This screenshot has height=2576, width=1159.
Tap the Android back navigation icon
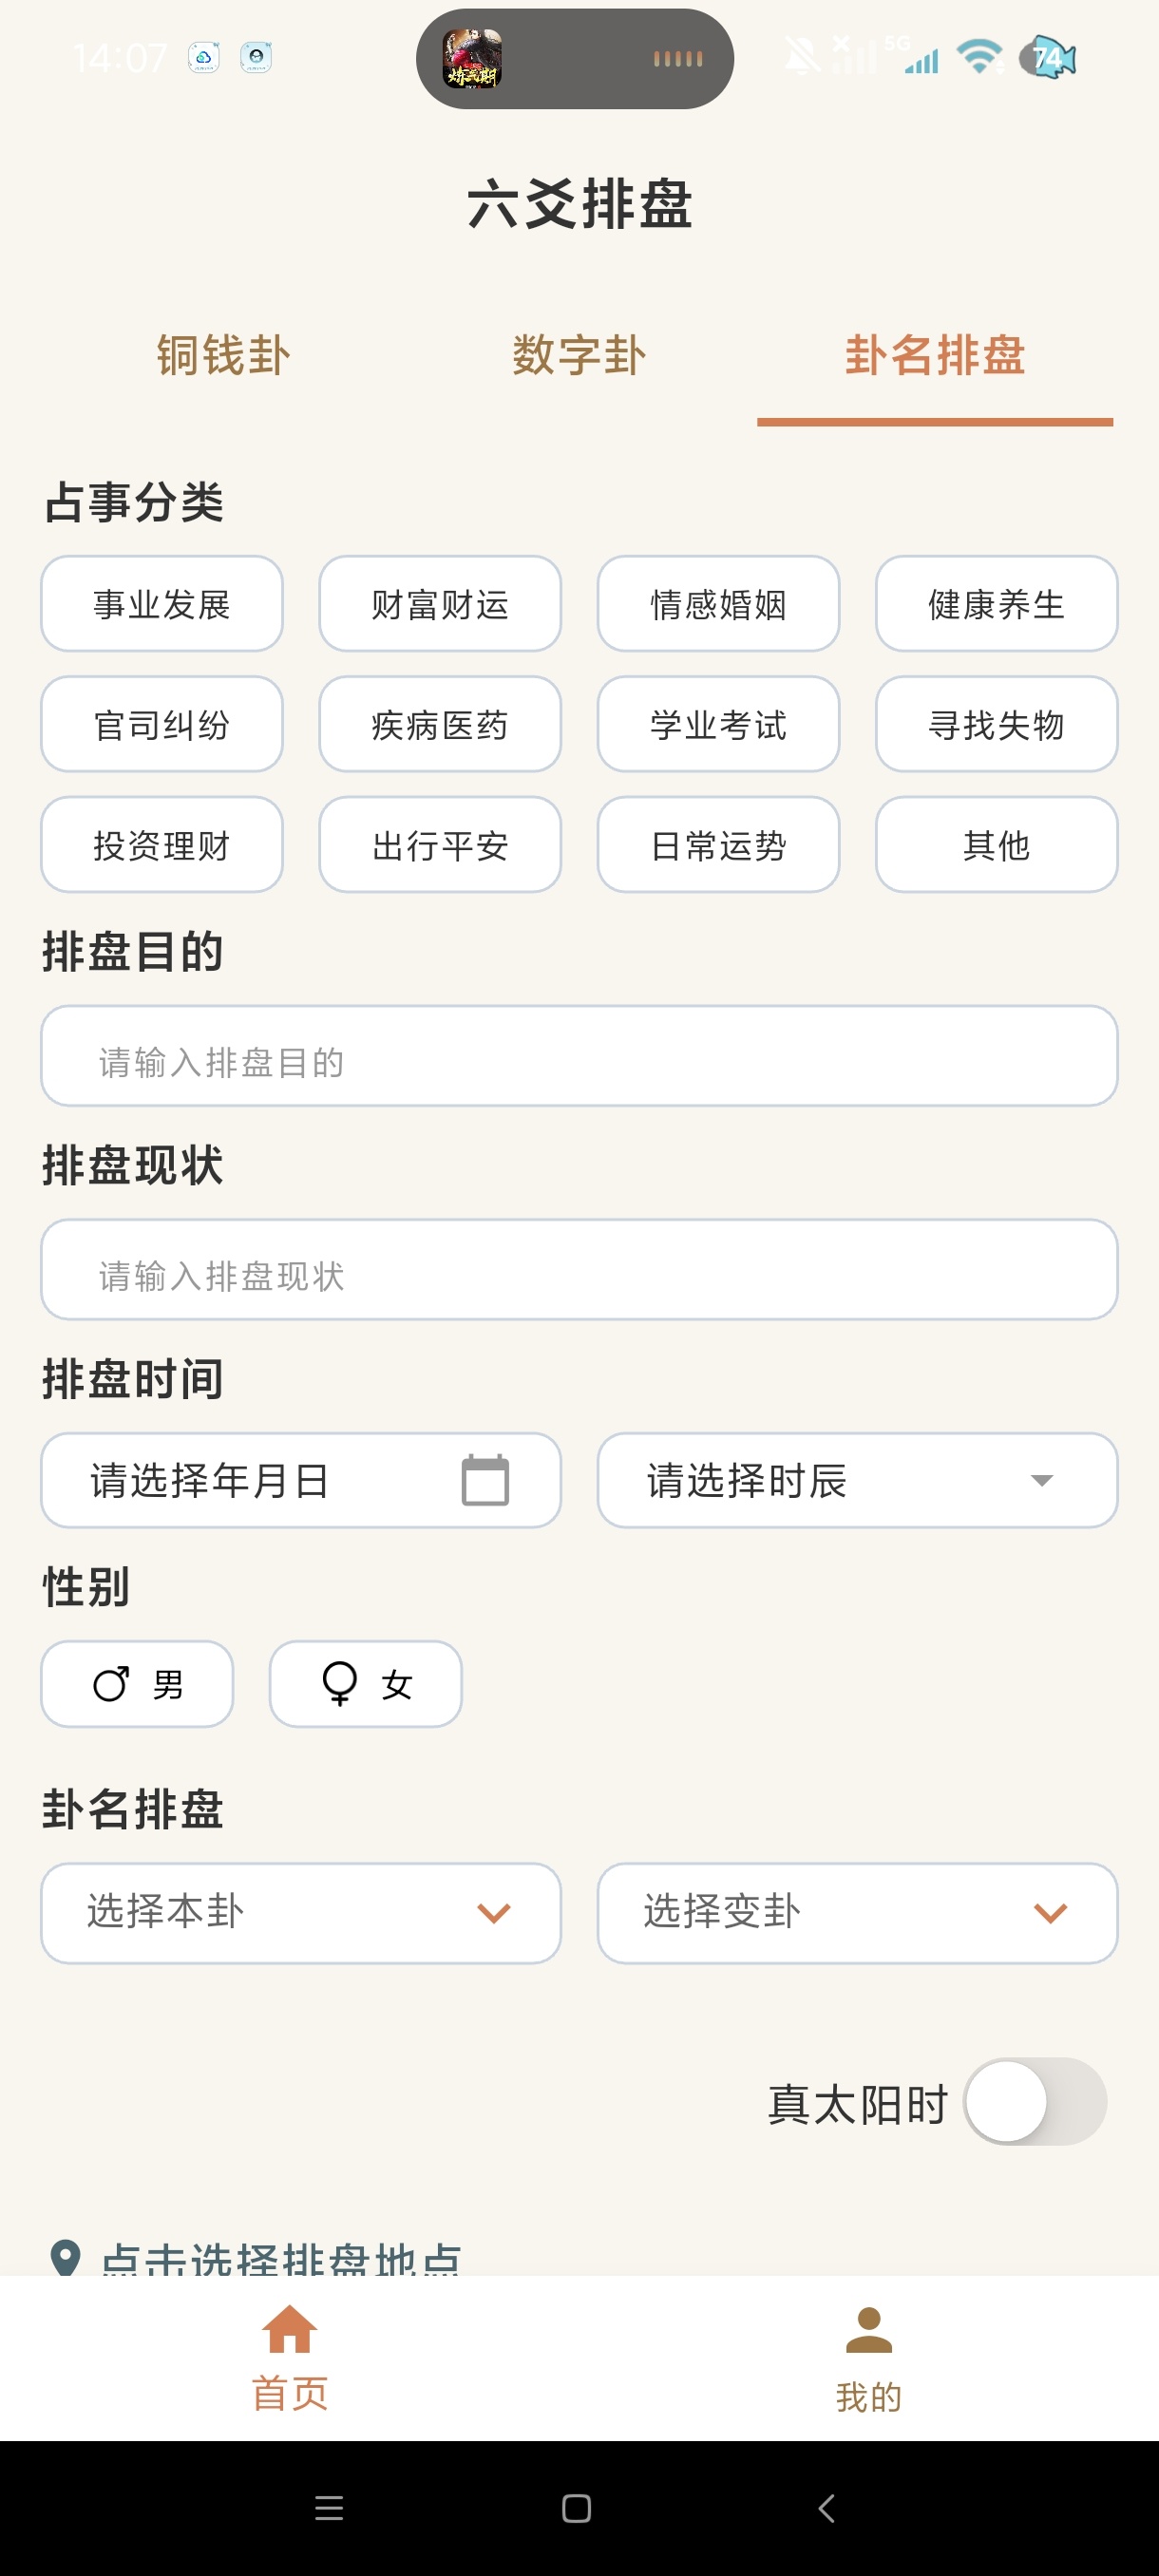point(826,2508)
